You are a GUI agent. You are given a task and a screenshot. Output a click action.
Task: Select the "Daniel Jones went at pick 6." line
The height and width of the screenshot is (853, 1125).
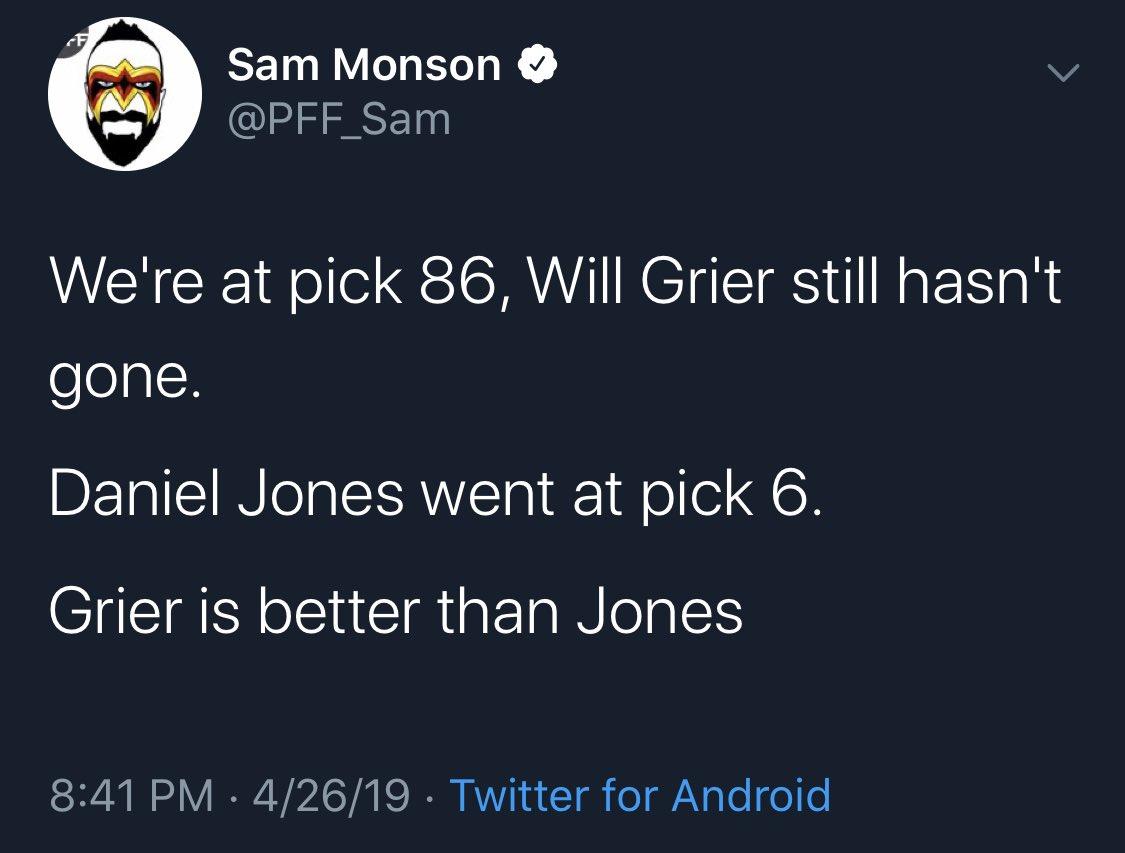(436, 494)
